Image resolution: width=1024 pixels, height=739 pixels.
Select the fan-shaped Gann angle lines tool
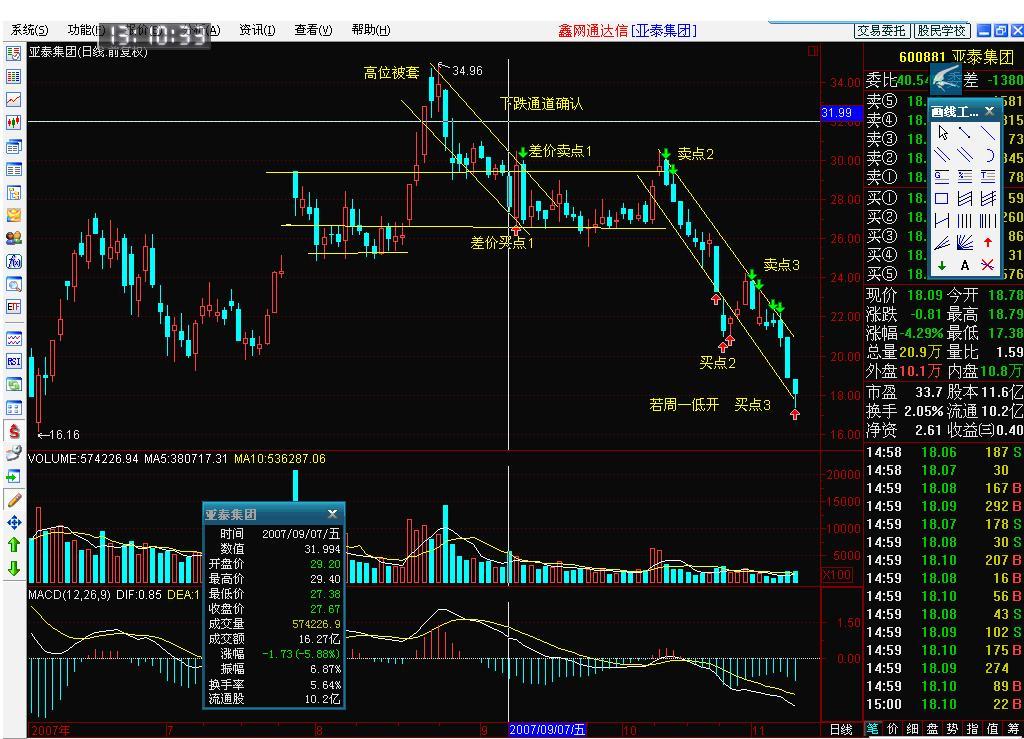(965, 243)
